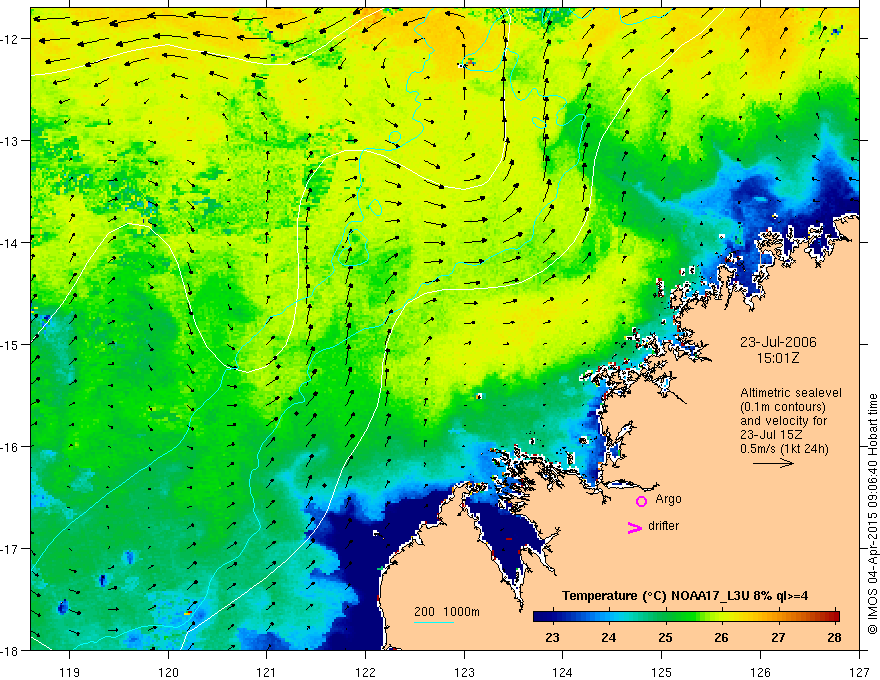The width and height of the screenshot is (880, 680).
Task: Click the latitude -17 axis label
Action: tap(10, 548)
